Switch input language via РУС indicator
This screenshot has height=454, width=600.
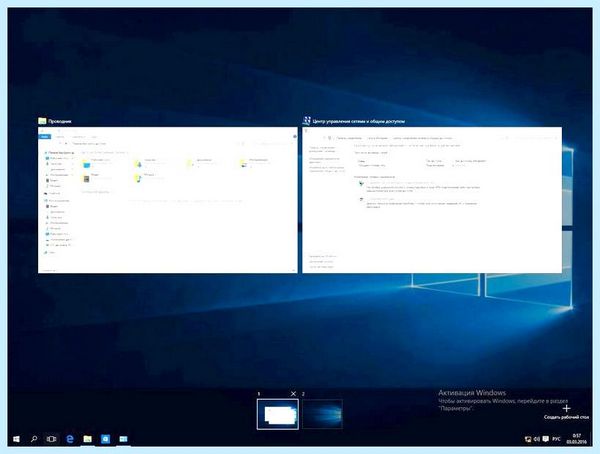click(x=556, y=439)
